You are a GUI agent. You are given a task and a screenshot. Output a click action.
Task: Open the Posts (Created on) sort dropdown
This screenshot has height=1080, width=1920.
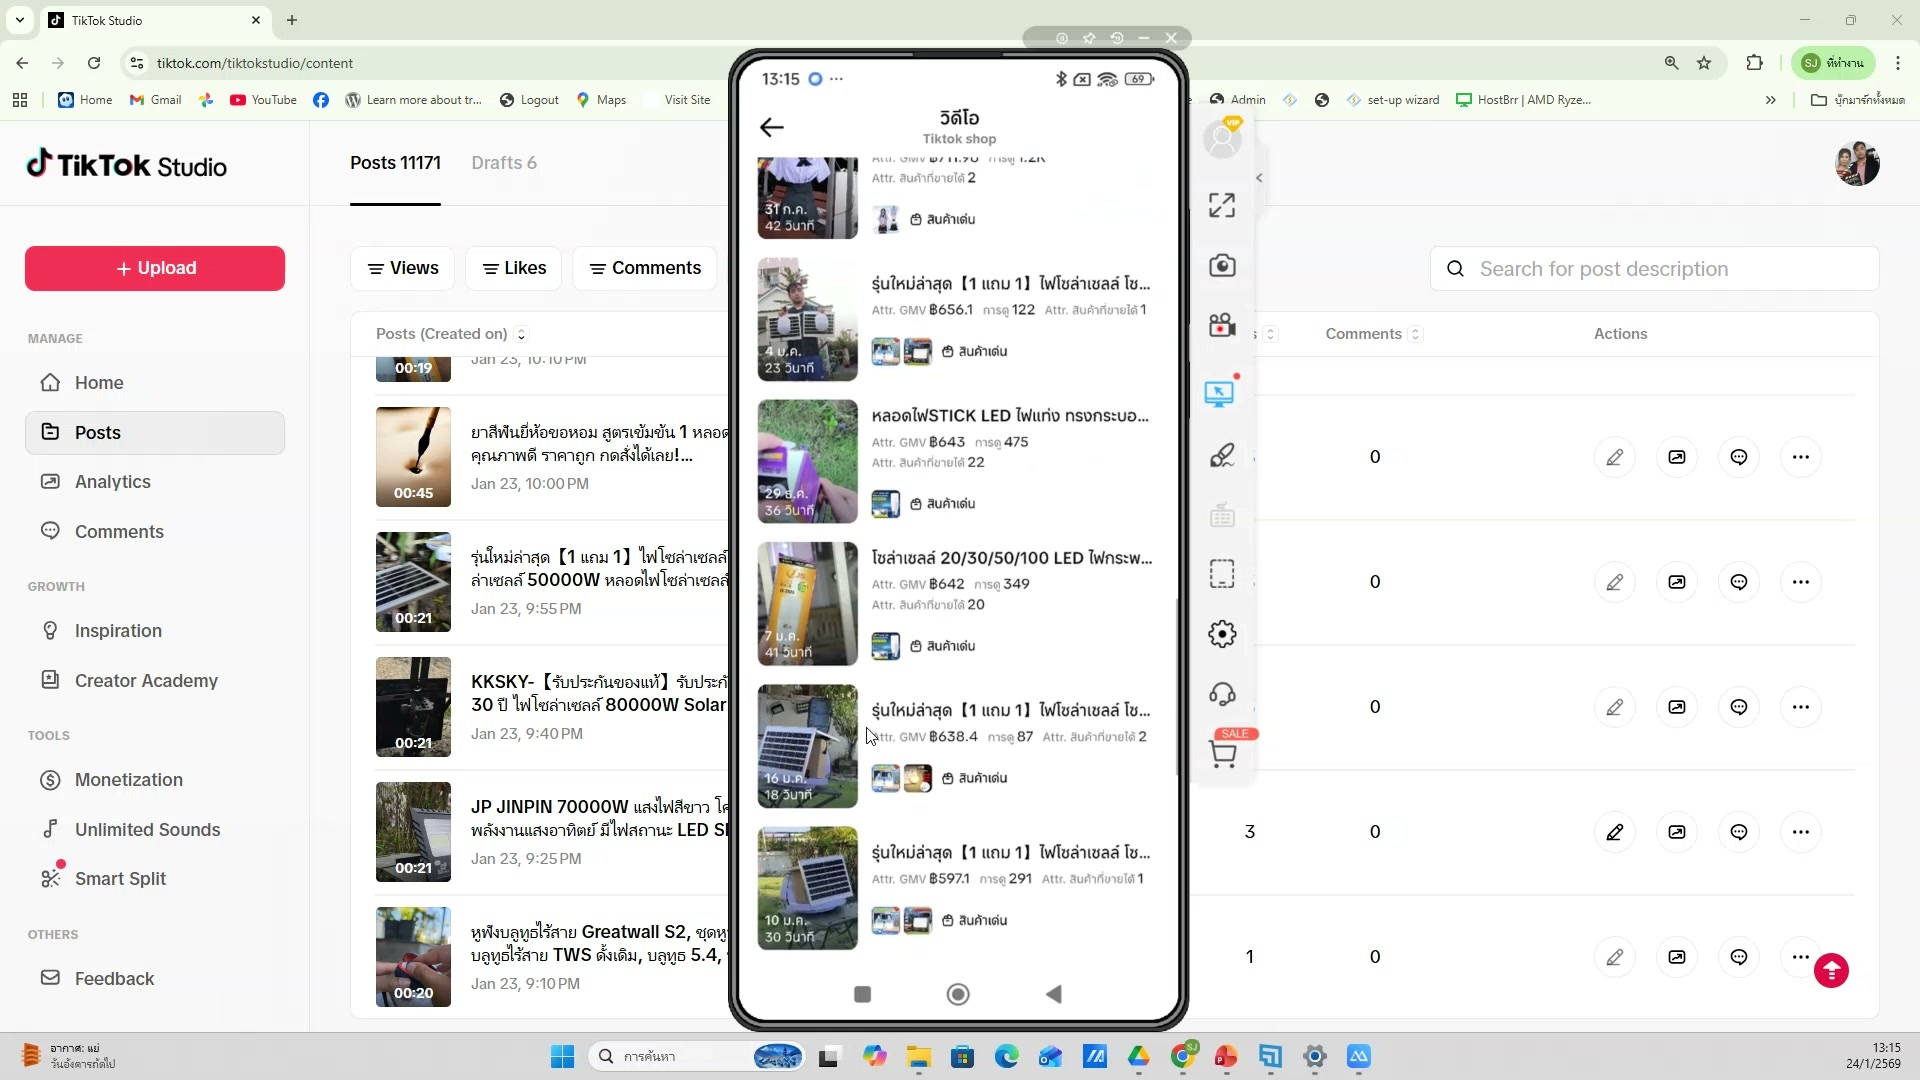[x=520, y=334]
